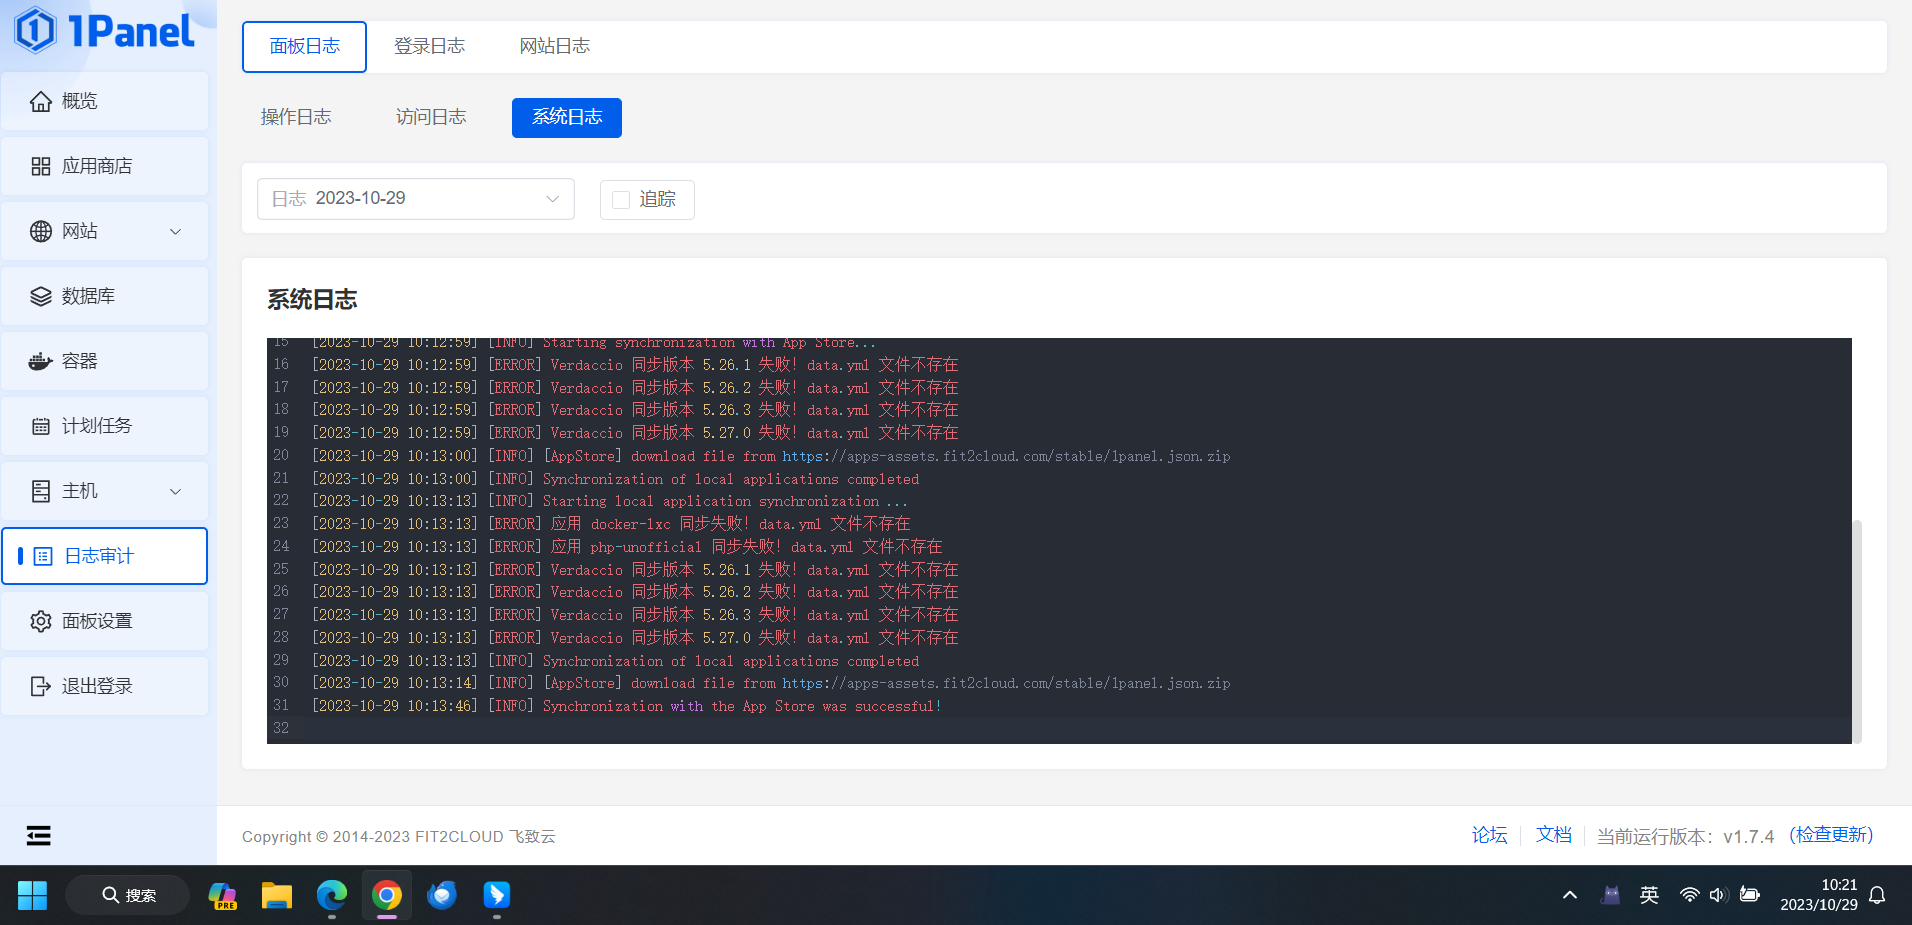Open the Windows Start menu
The height and width of the screenshot is (925, 1912).
[x=32, y=895]
